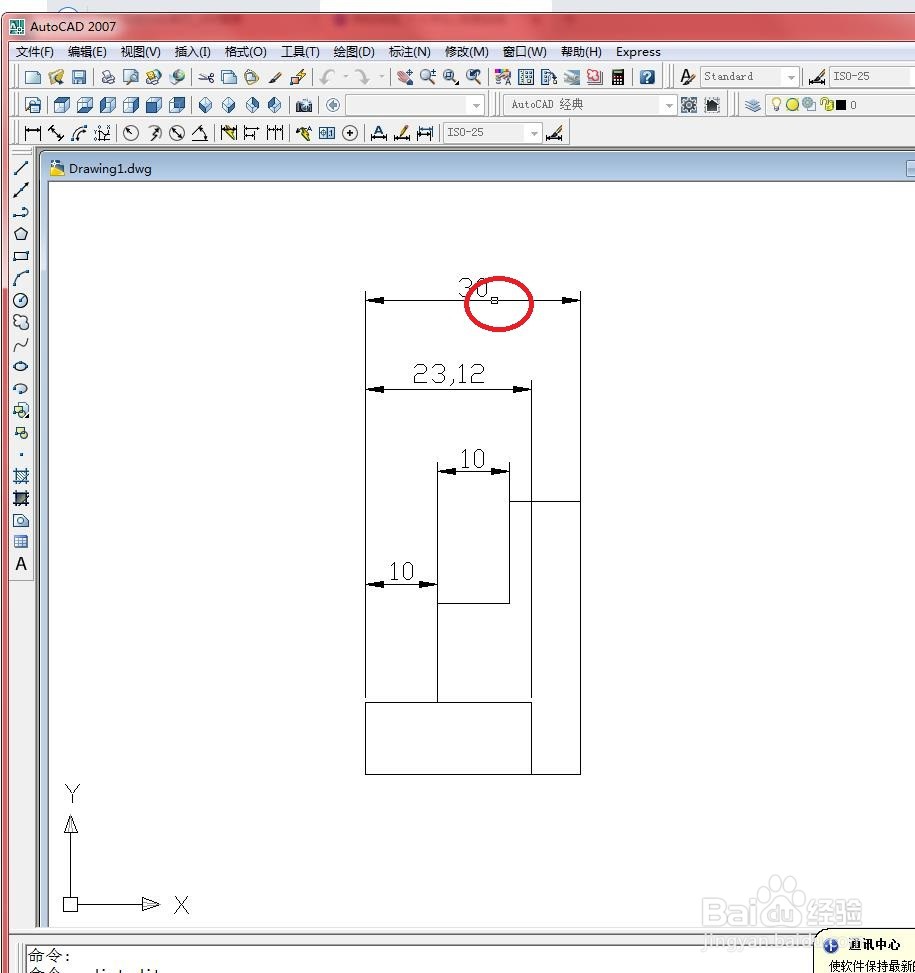This screenshot has width=915, height=973.
Task: Click the 23,12 dimension text
Action: pyautogui.click(x=449, y=374)
